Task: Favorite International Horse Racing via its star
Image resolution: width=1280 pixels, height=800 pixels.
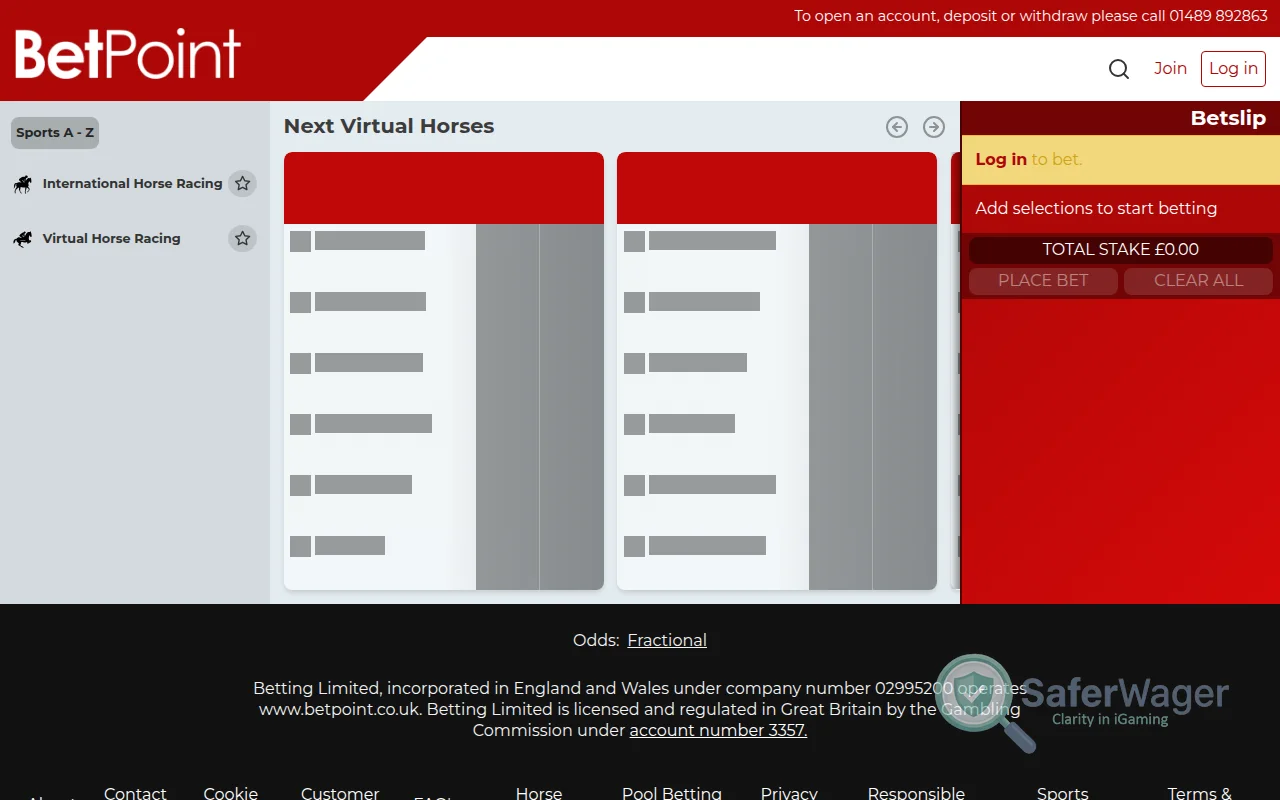Action: pyautogui.click(x=243, y=183)
